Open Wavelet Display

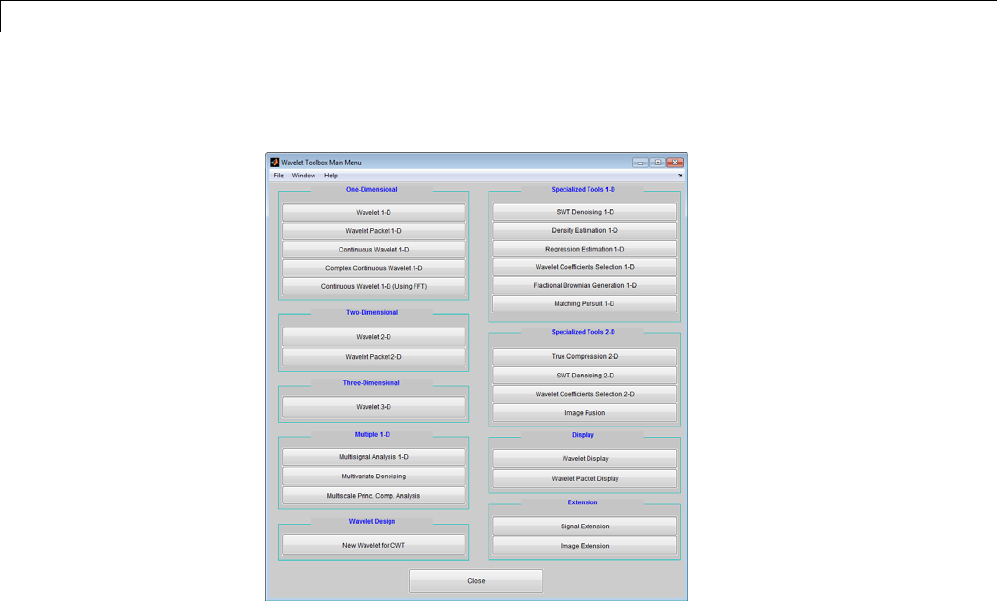coord(585,459)
